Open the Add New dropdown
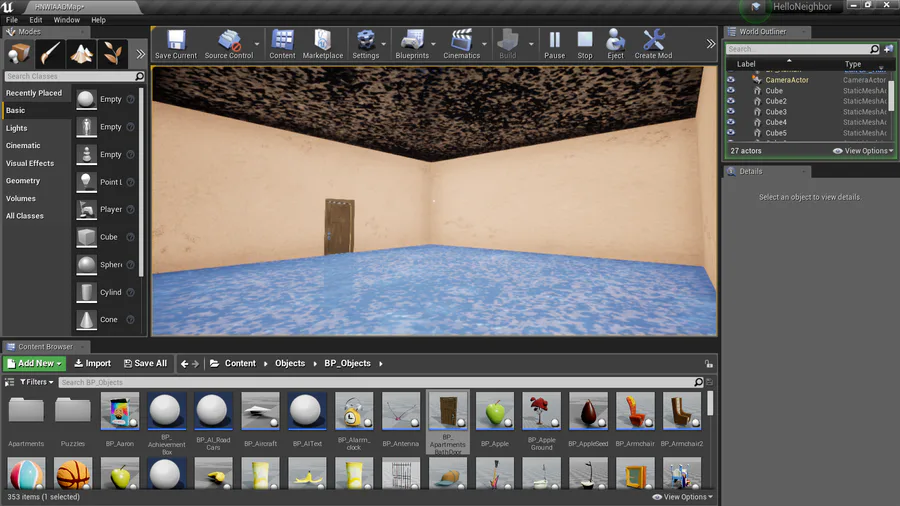 click(x=34, y=363)
